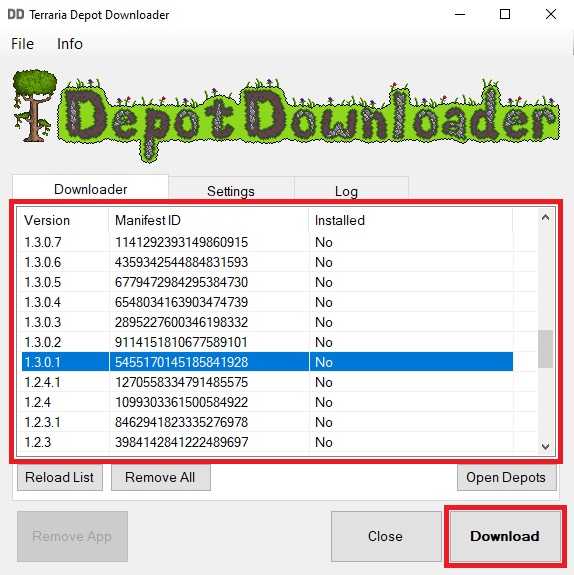Image resolution: width=574 pixels, height=575 pixels.
Task: Close the window with title bar X
Action: (551, 14)
